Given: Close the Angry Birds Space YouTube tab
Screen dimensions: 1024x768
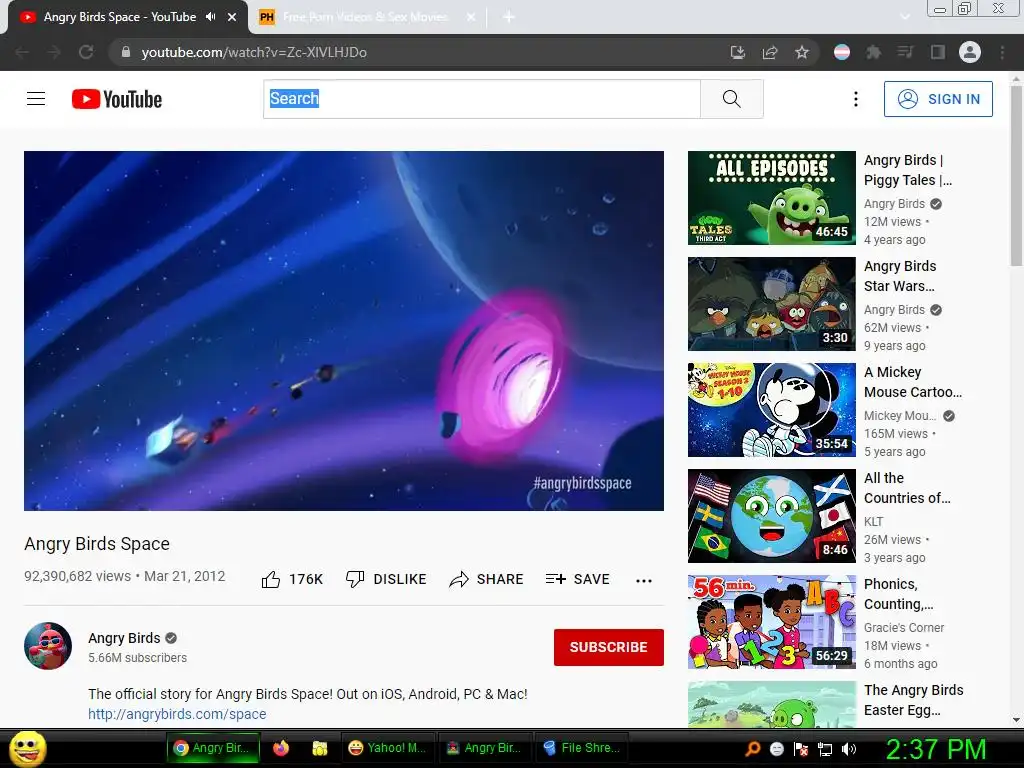Looking at the screenshot, I should coord(232,17).
